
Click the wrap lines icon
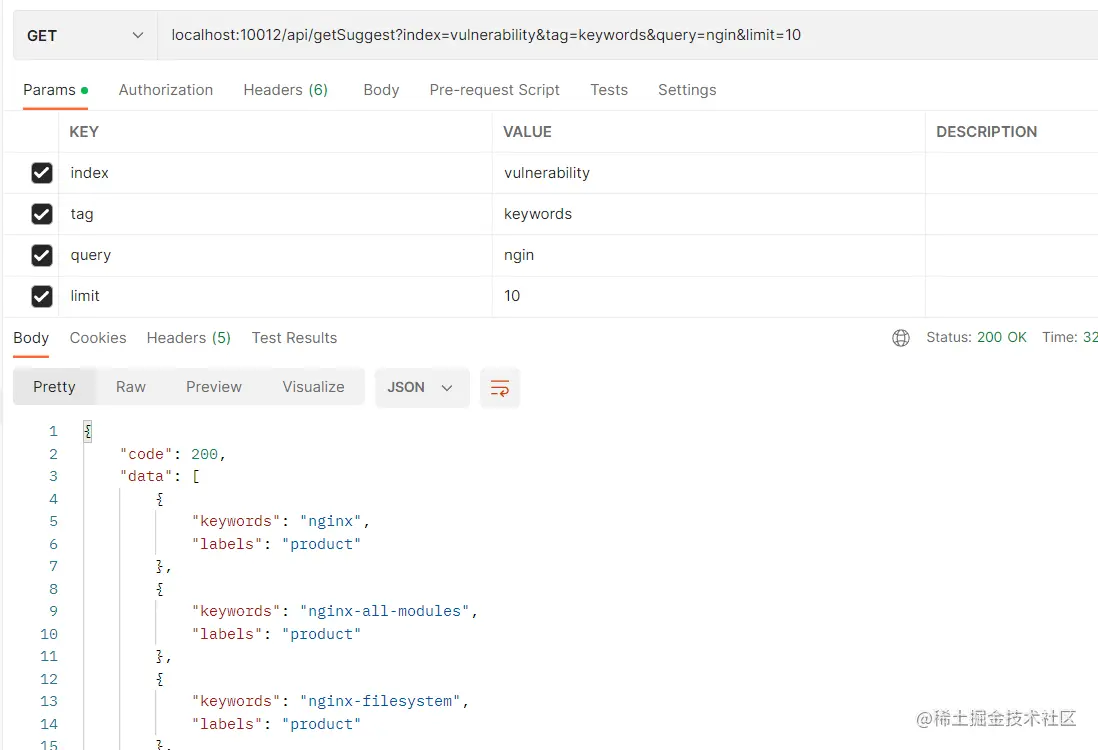tap(500, 388)
